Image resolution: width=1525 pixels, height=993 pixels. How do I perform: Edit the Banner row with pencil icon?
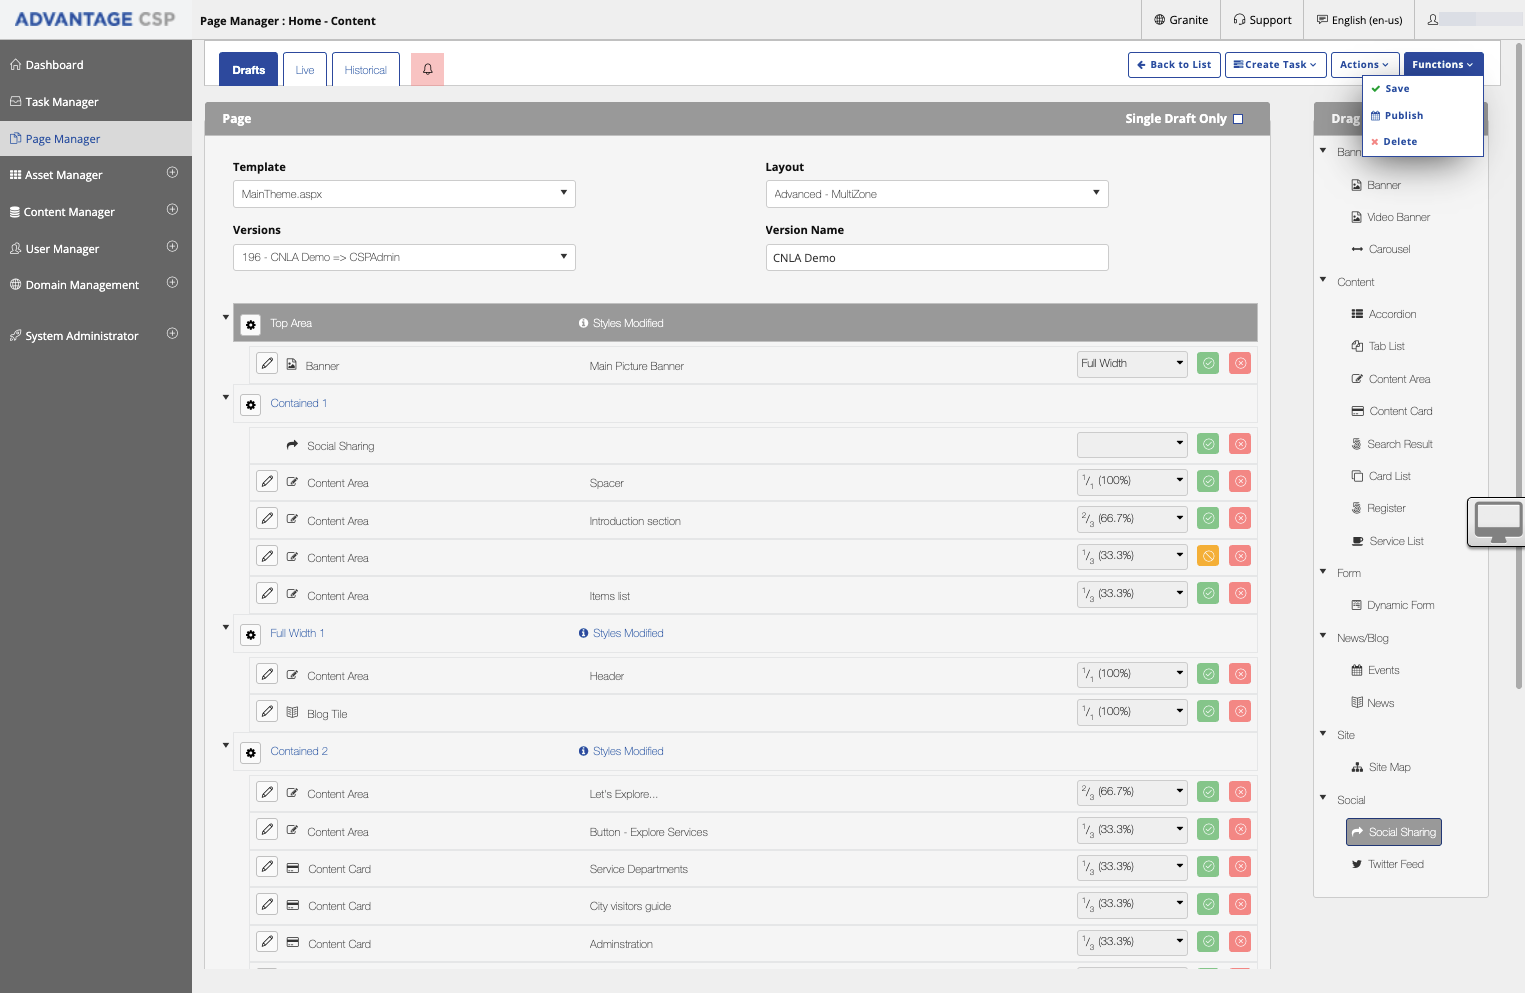267,364
